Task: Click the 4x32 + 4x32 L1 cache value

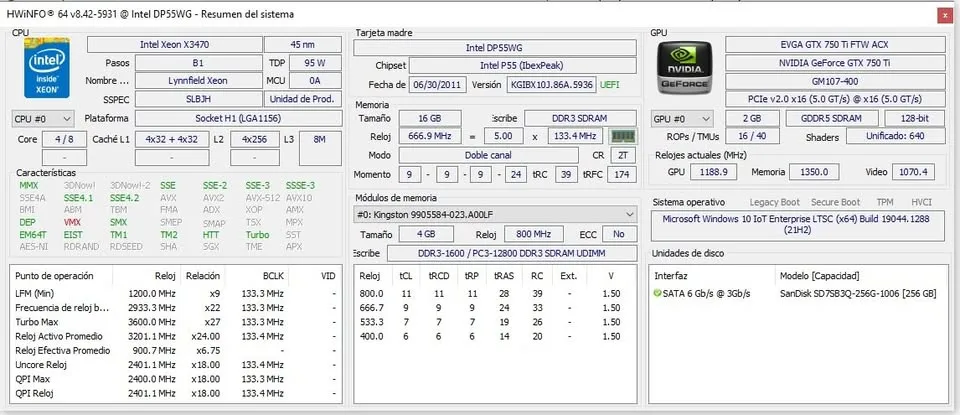Action: (171, 140)
